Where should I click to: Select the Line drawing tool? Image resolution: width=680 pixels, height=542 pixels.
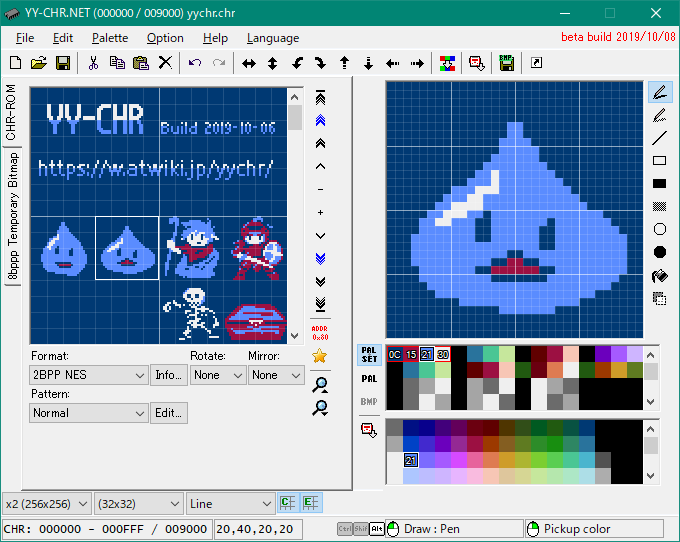coord(660,138)
